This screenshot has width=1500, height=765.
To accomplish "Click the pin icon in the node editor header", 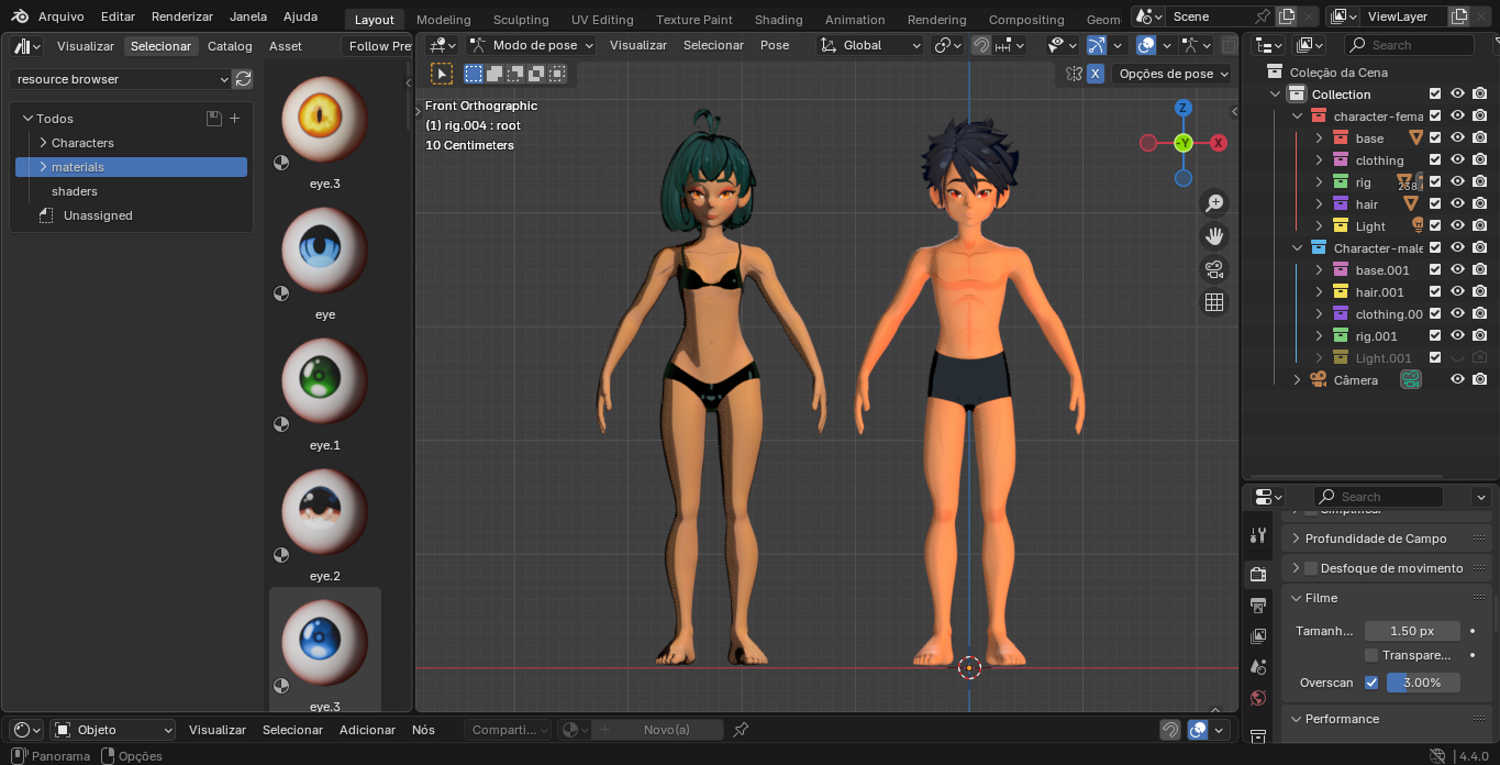I will 741,730.
